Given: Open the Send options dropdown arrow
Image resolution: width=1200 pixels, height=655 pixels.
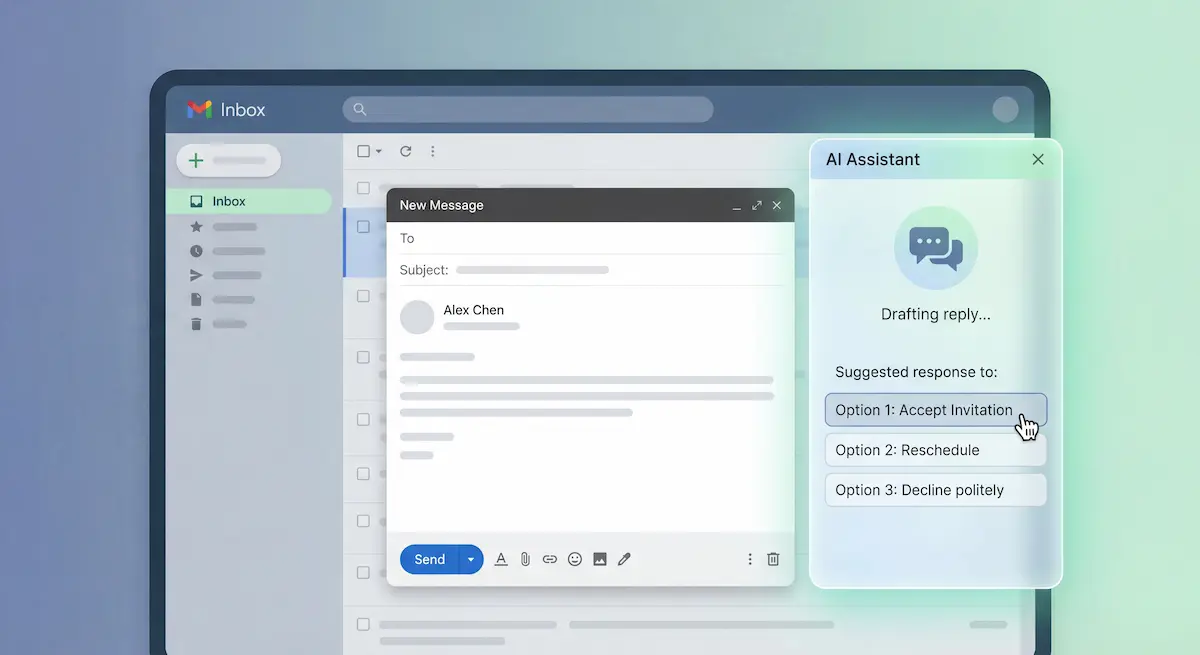Looking at the screenshot, I should click(471, 559).
